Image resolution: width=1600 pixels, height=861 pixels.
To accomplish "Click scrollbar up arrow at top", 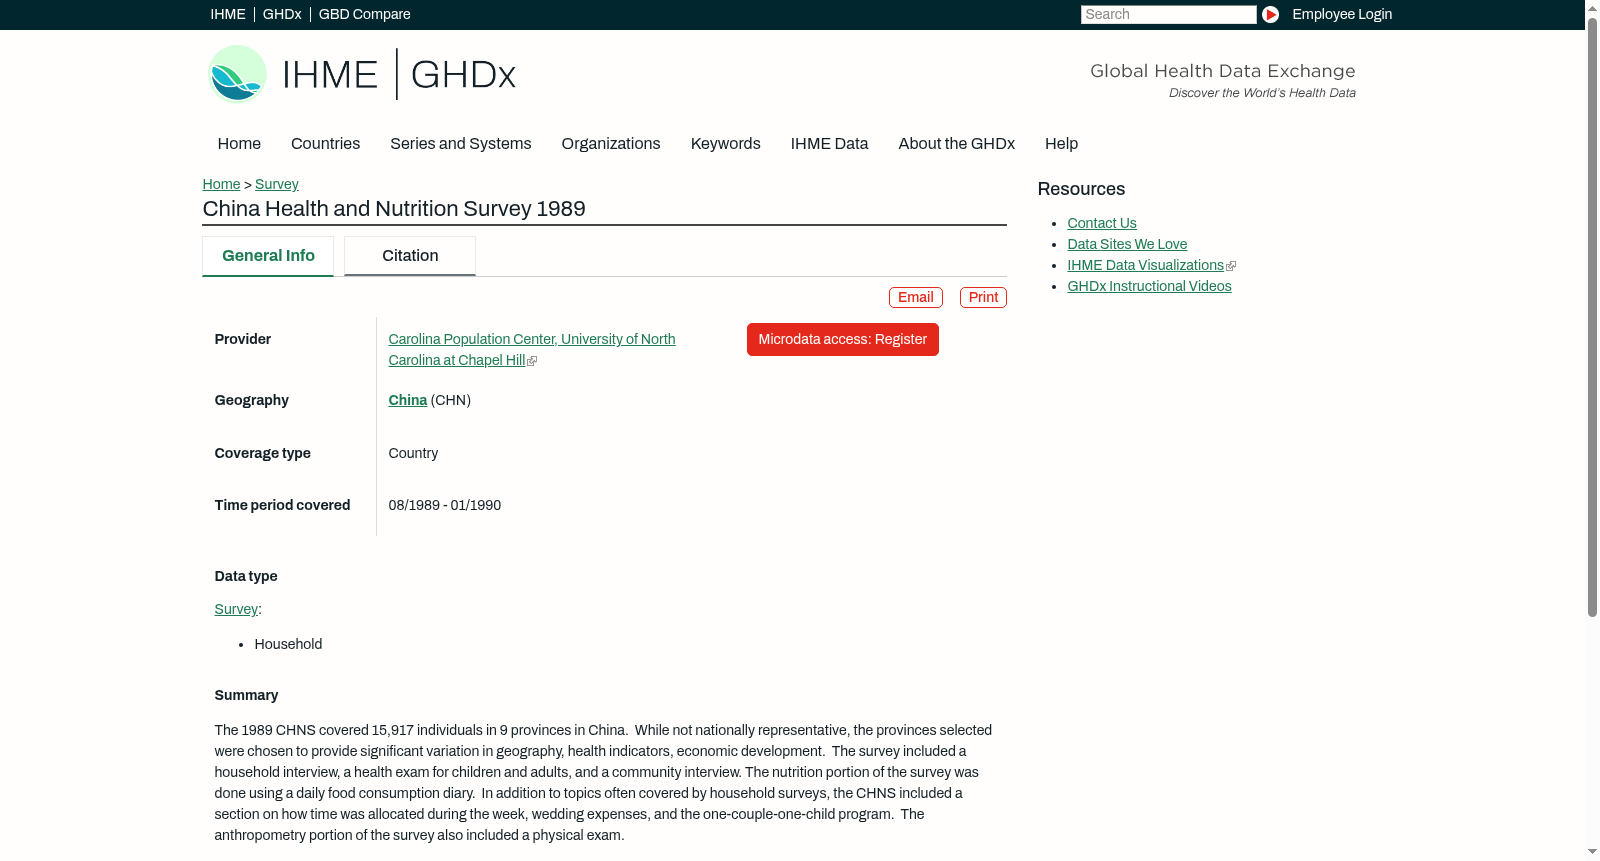I will click(x=1592, y=7).
